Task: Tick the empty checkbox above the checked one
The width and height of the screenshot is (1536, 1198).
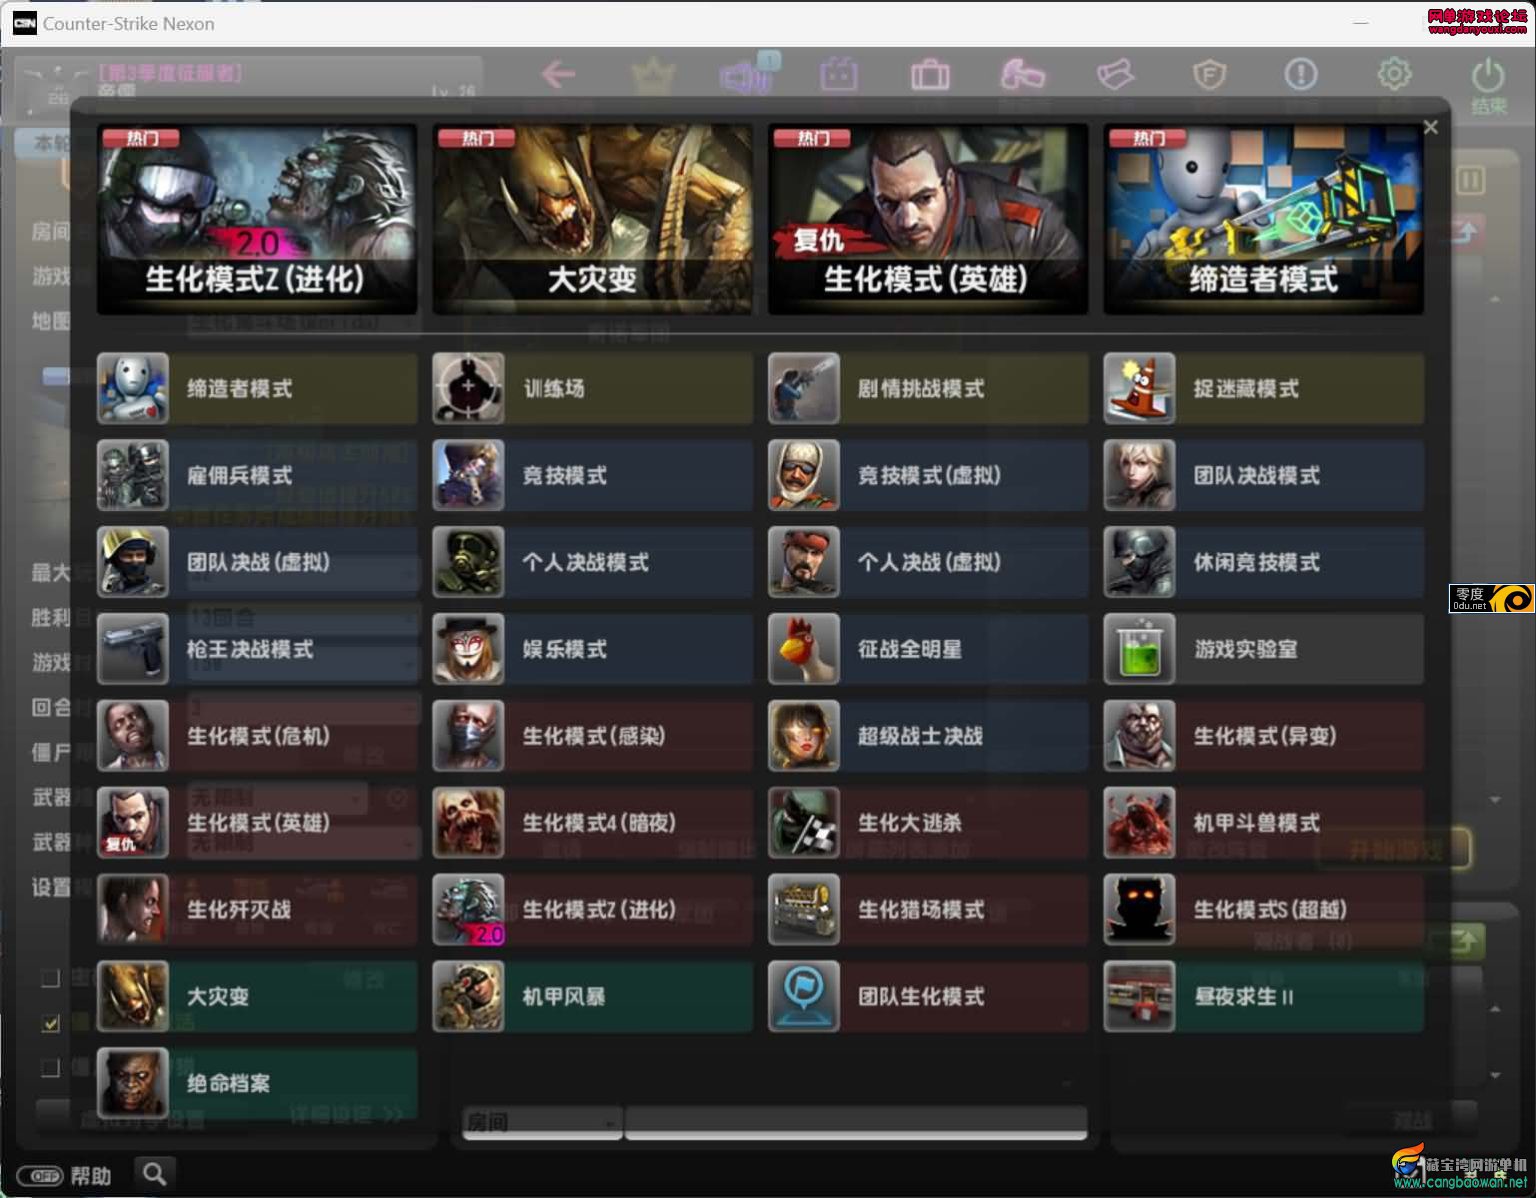Action: point(50,978)
